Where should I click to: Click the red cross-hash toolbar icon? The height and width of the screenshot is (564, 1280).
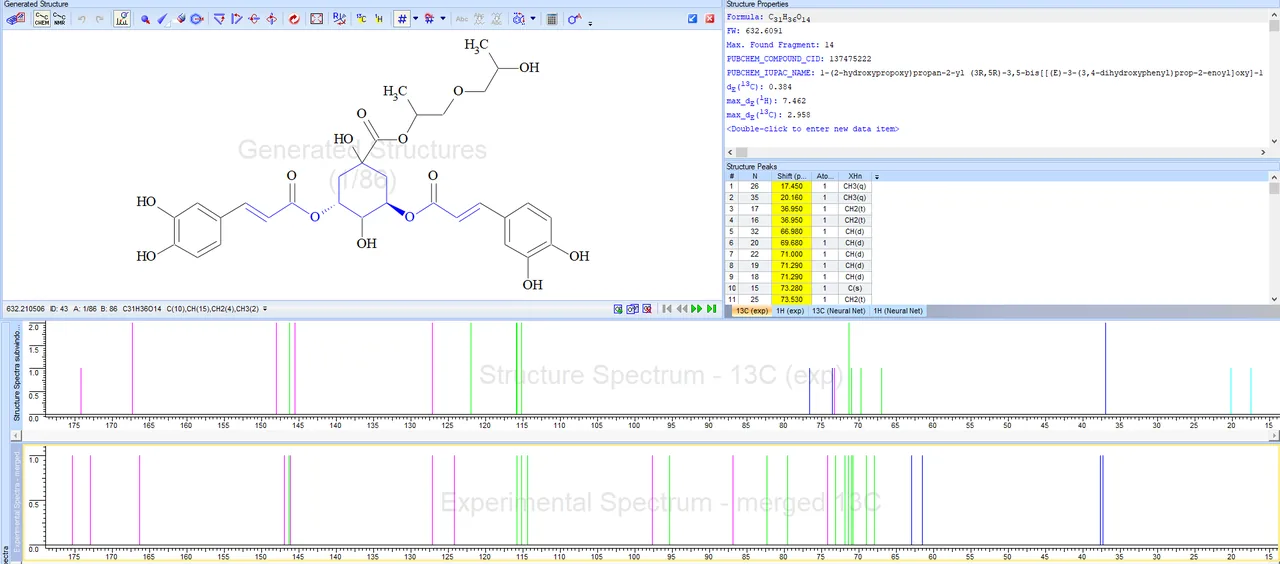click(429, 19)
